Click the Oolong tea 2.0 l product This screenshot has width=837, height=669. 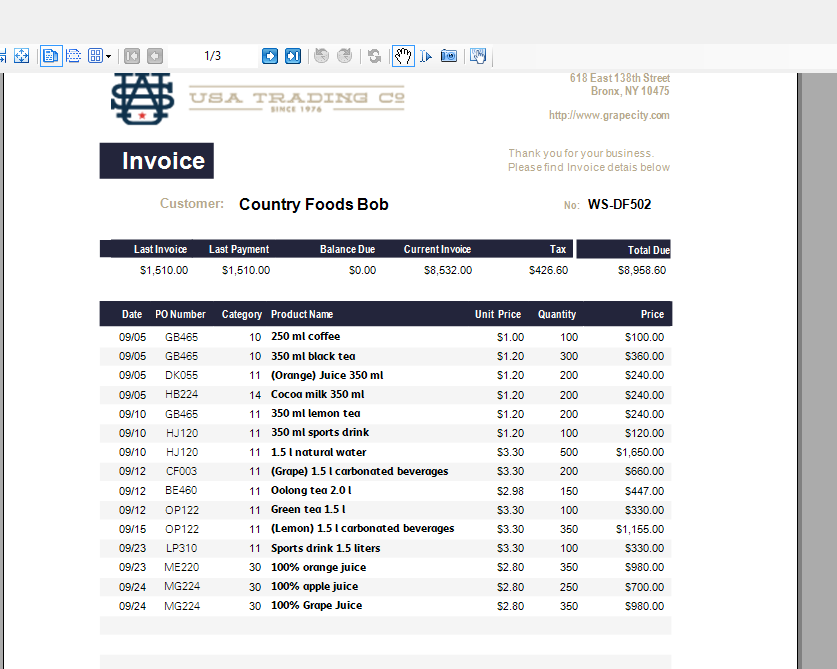(x=311, y=491)
